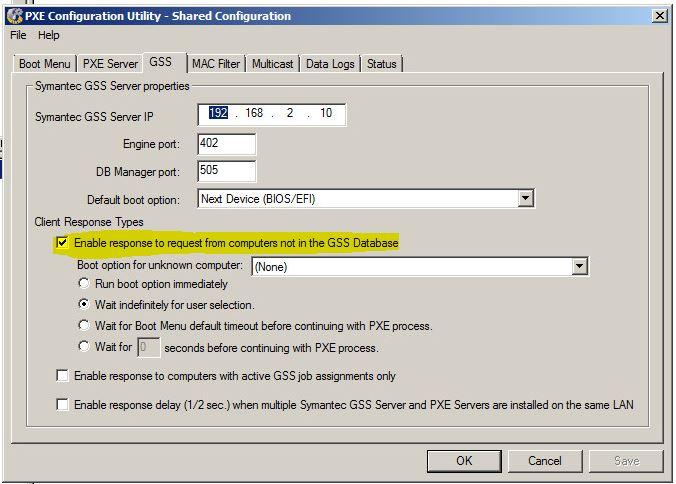This screenshot has width=676, height=484.
Task: Open Boot option for unknown computer dropdown
Action: click(419, 266)
